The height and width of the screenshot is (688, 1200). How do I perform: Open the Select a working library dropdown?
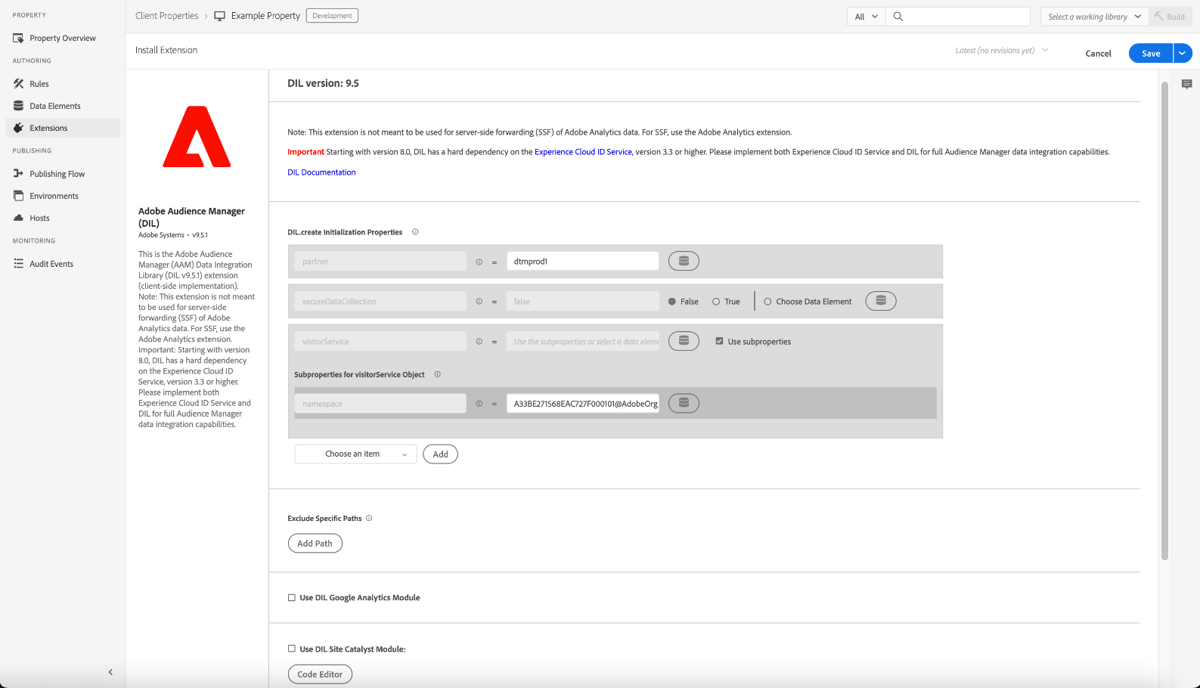pos(1092,16)
